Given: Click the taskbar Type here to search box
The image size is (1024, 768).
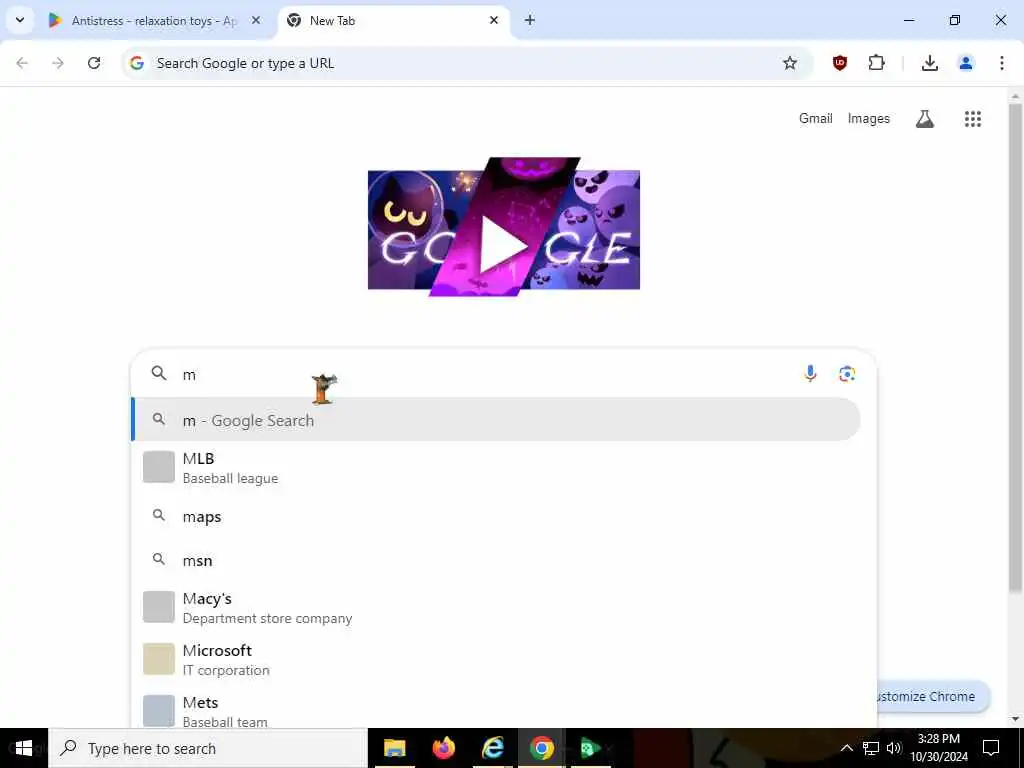Looking at the screenshot, I should tap(208, 748).
